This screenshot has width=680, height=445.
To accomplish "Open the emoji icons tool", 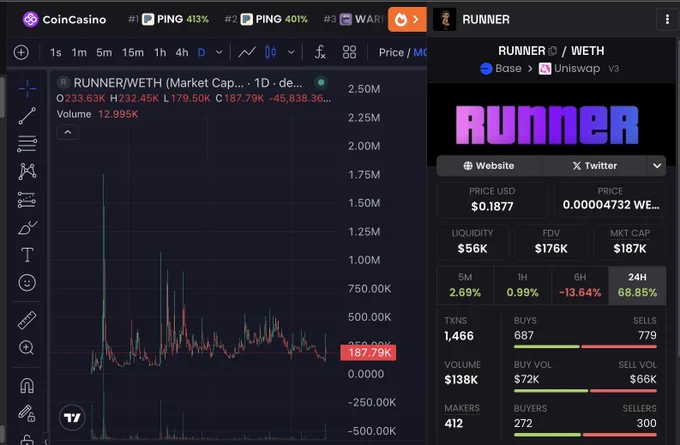I will coord(27,283).
